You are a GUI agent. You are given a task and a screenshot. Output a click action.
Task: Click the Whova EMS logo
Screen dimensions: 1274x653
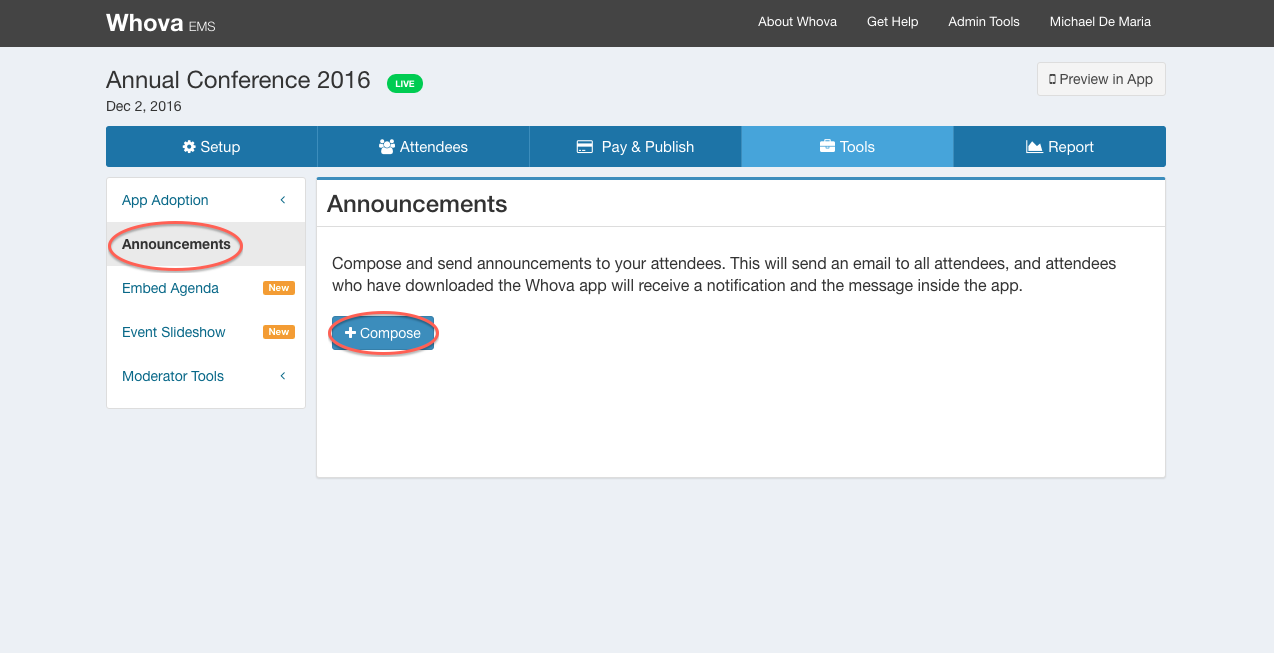tap(160, 23)
